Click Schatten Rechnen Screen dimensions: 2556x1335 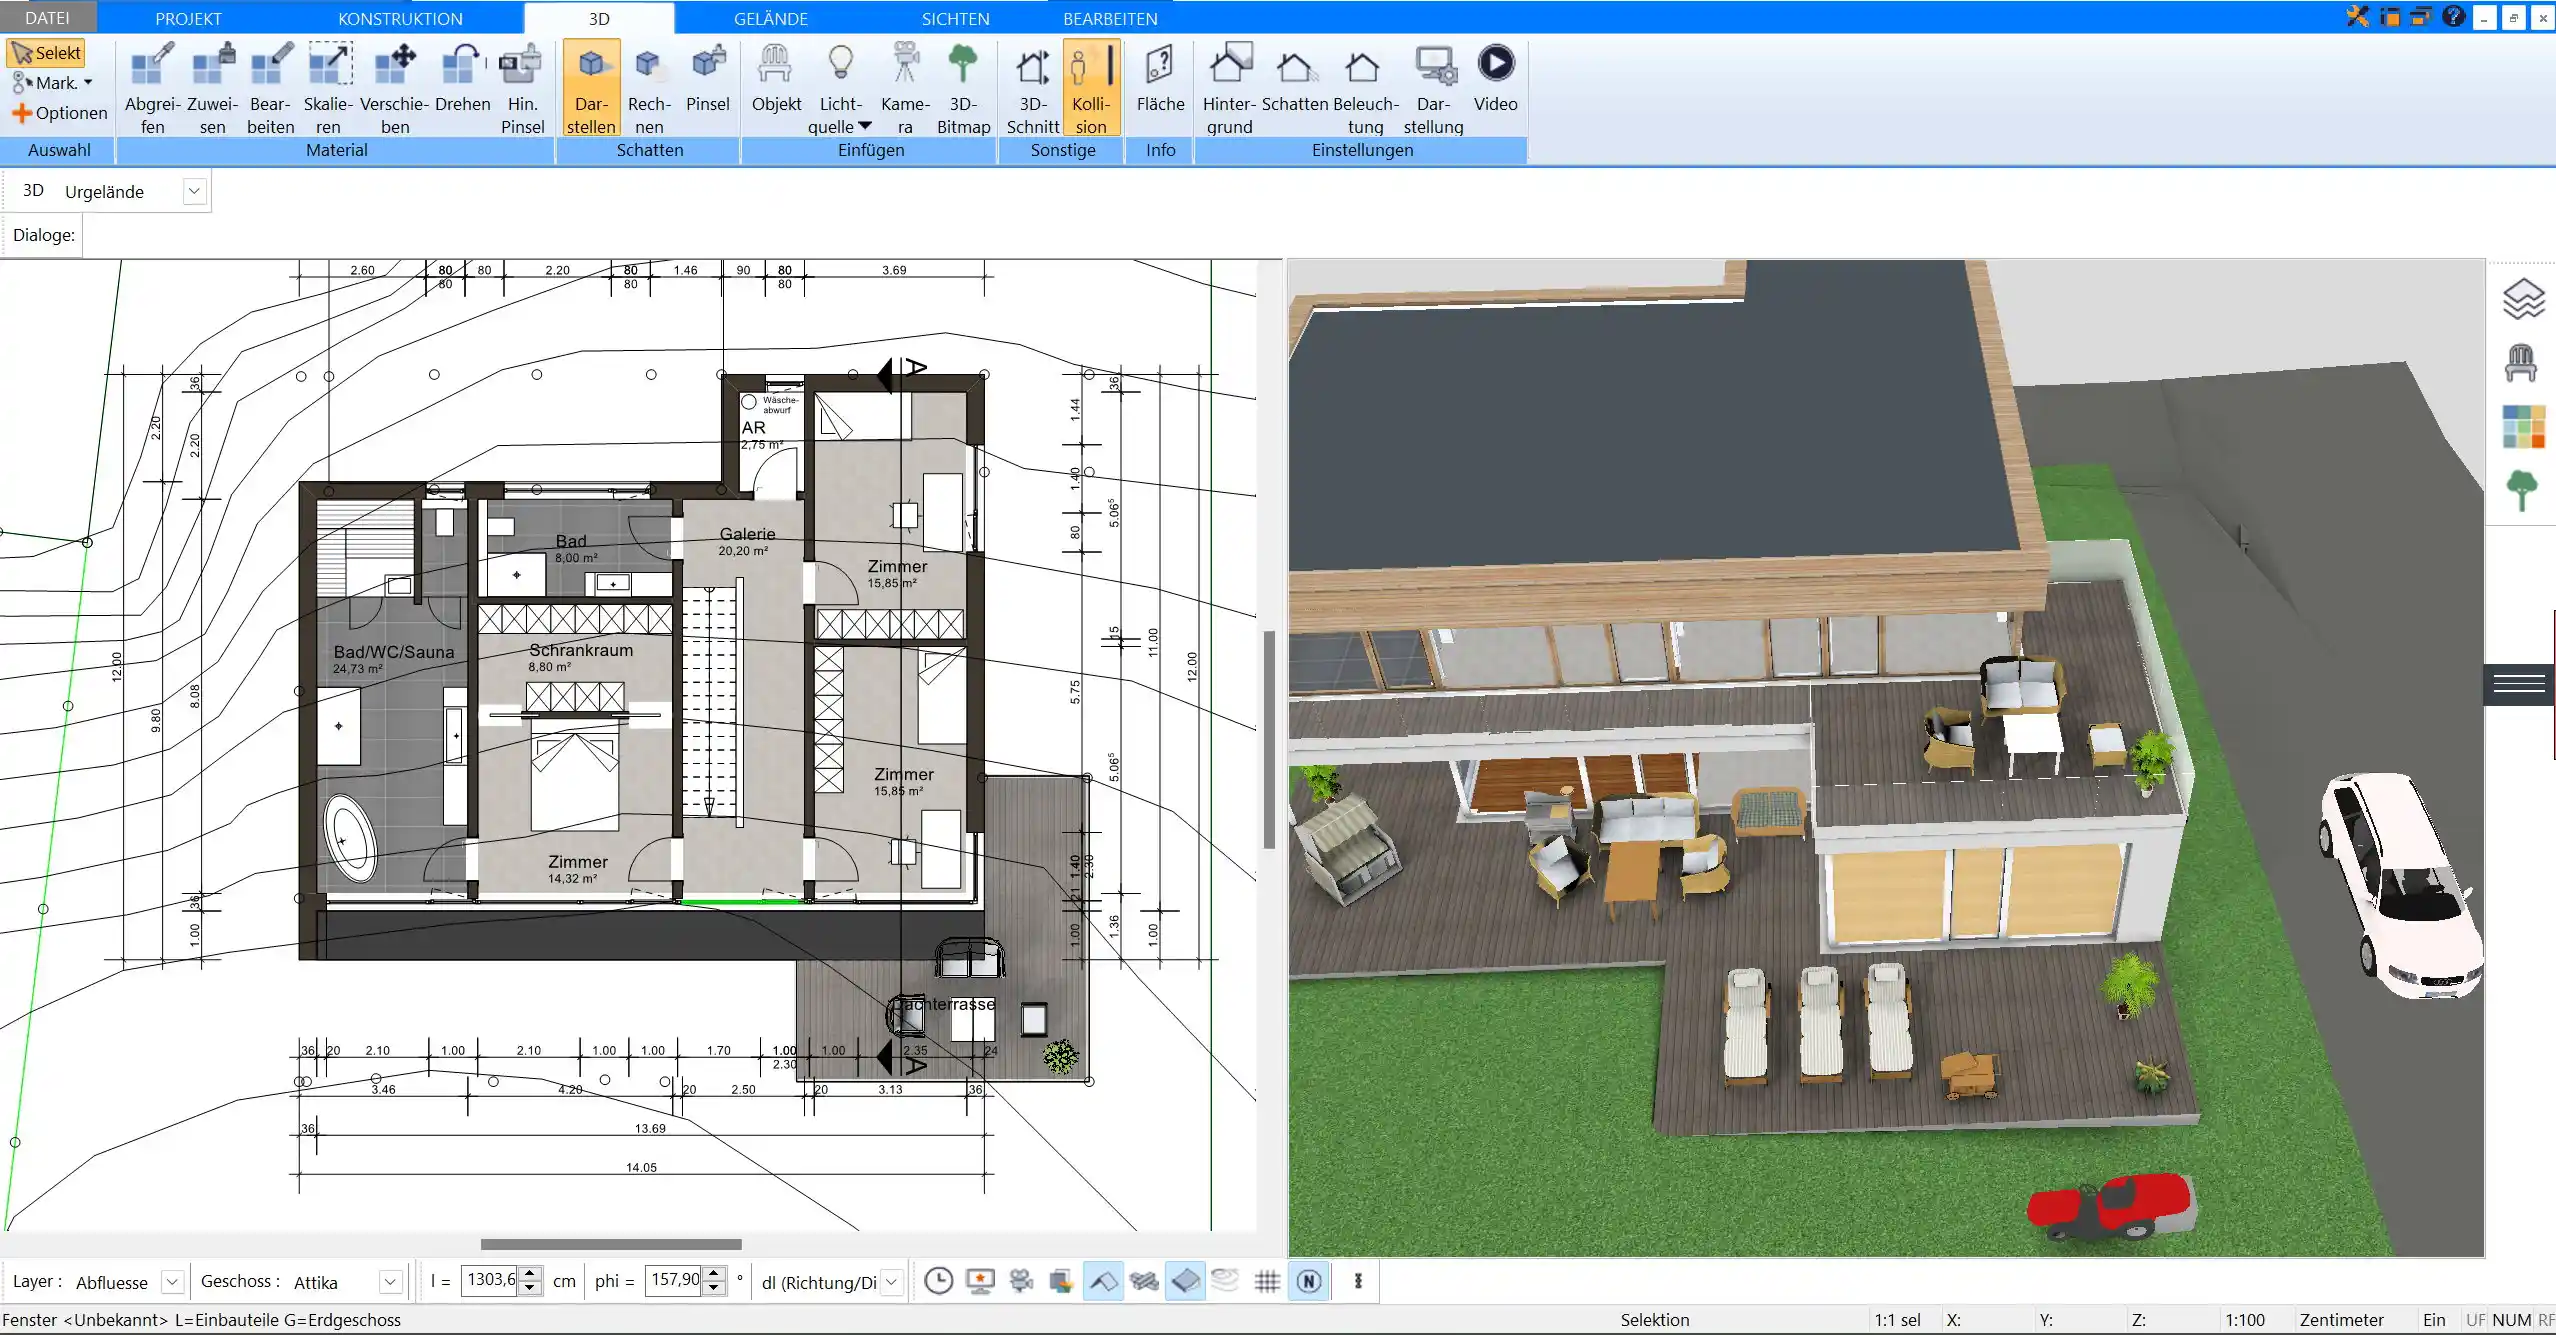click(x=649, y=88)
